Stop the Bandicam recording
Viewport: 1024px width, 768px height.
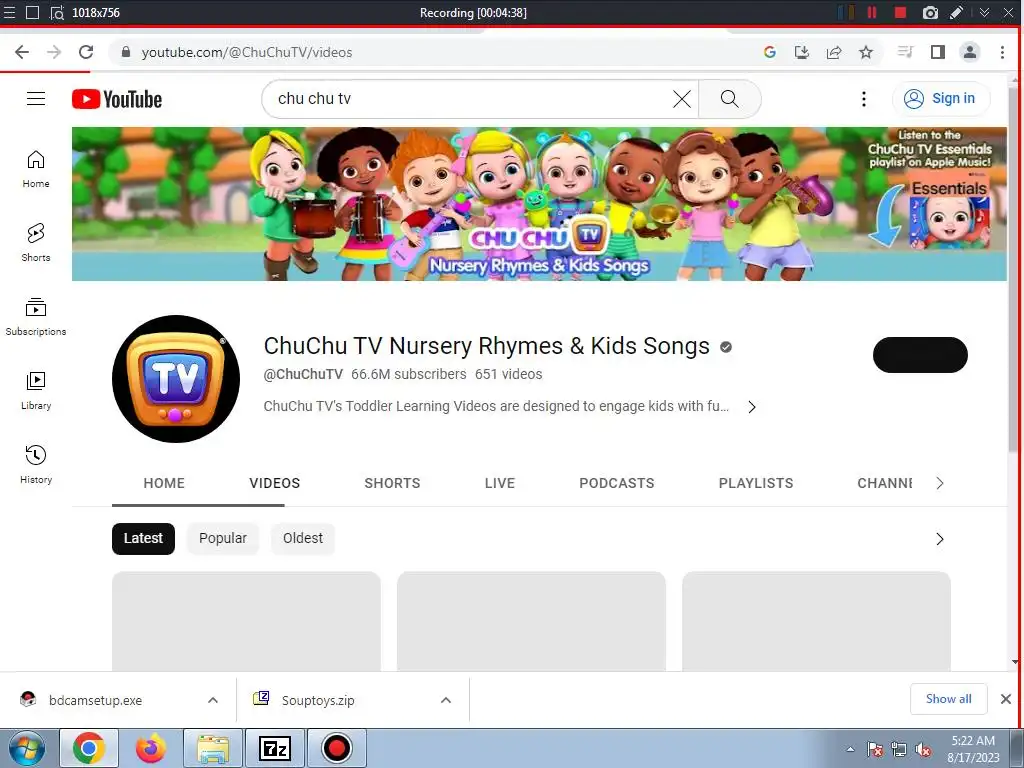pos(901,12)
